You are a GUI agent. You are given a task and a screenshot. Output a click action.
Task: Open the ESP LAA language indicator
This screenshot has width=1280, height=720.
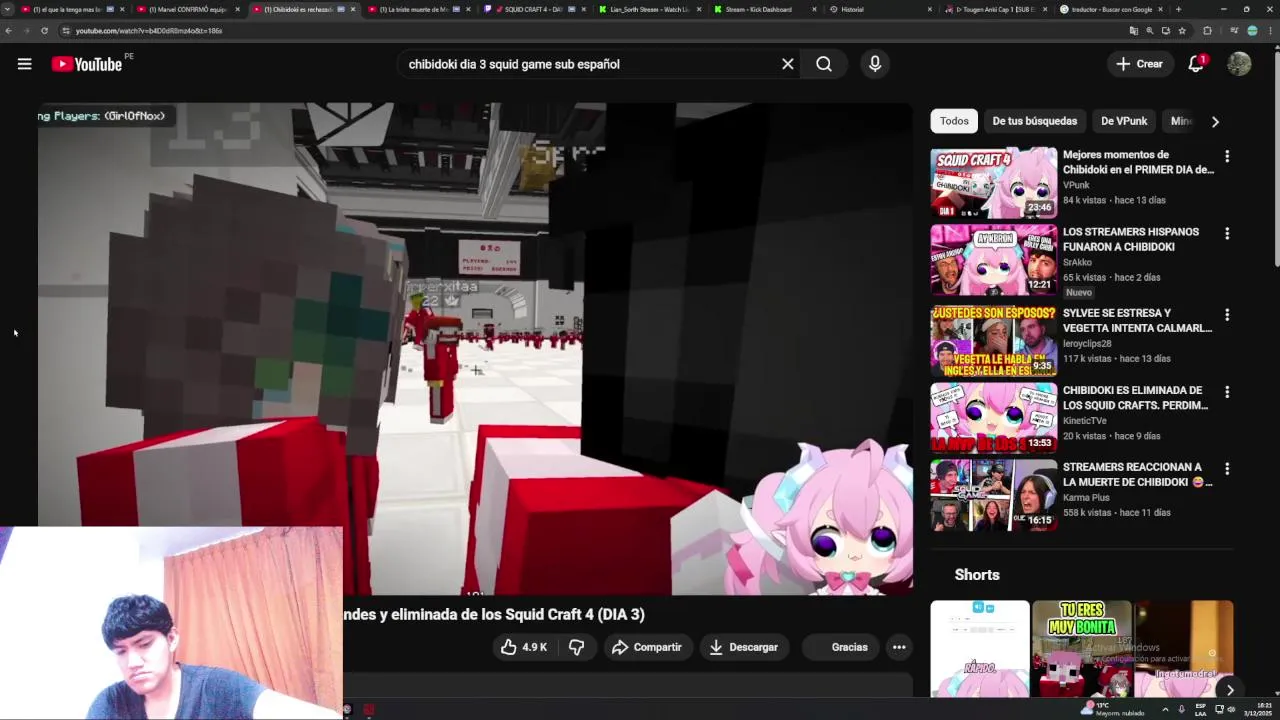point(1200,709)
